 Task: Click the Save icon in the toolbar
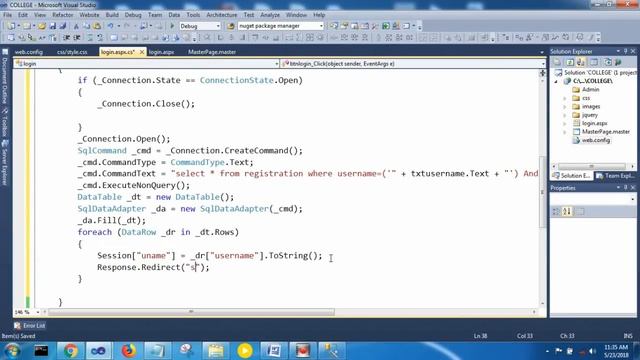[52, 26]
